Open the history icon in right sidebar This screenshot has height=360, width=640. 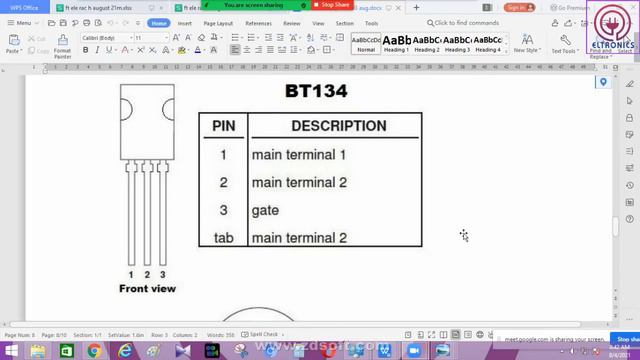pos(629,185)
